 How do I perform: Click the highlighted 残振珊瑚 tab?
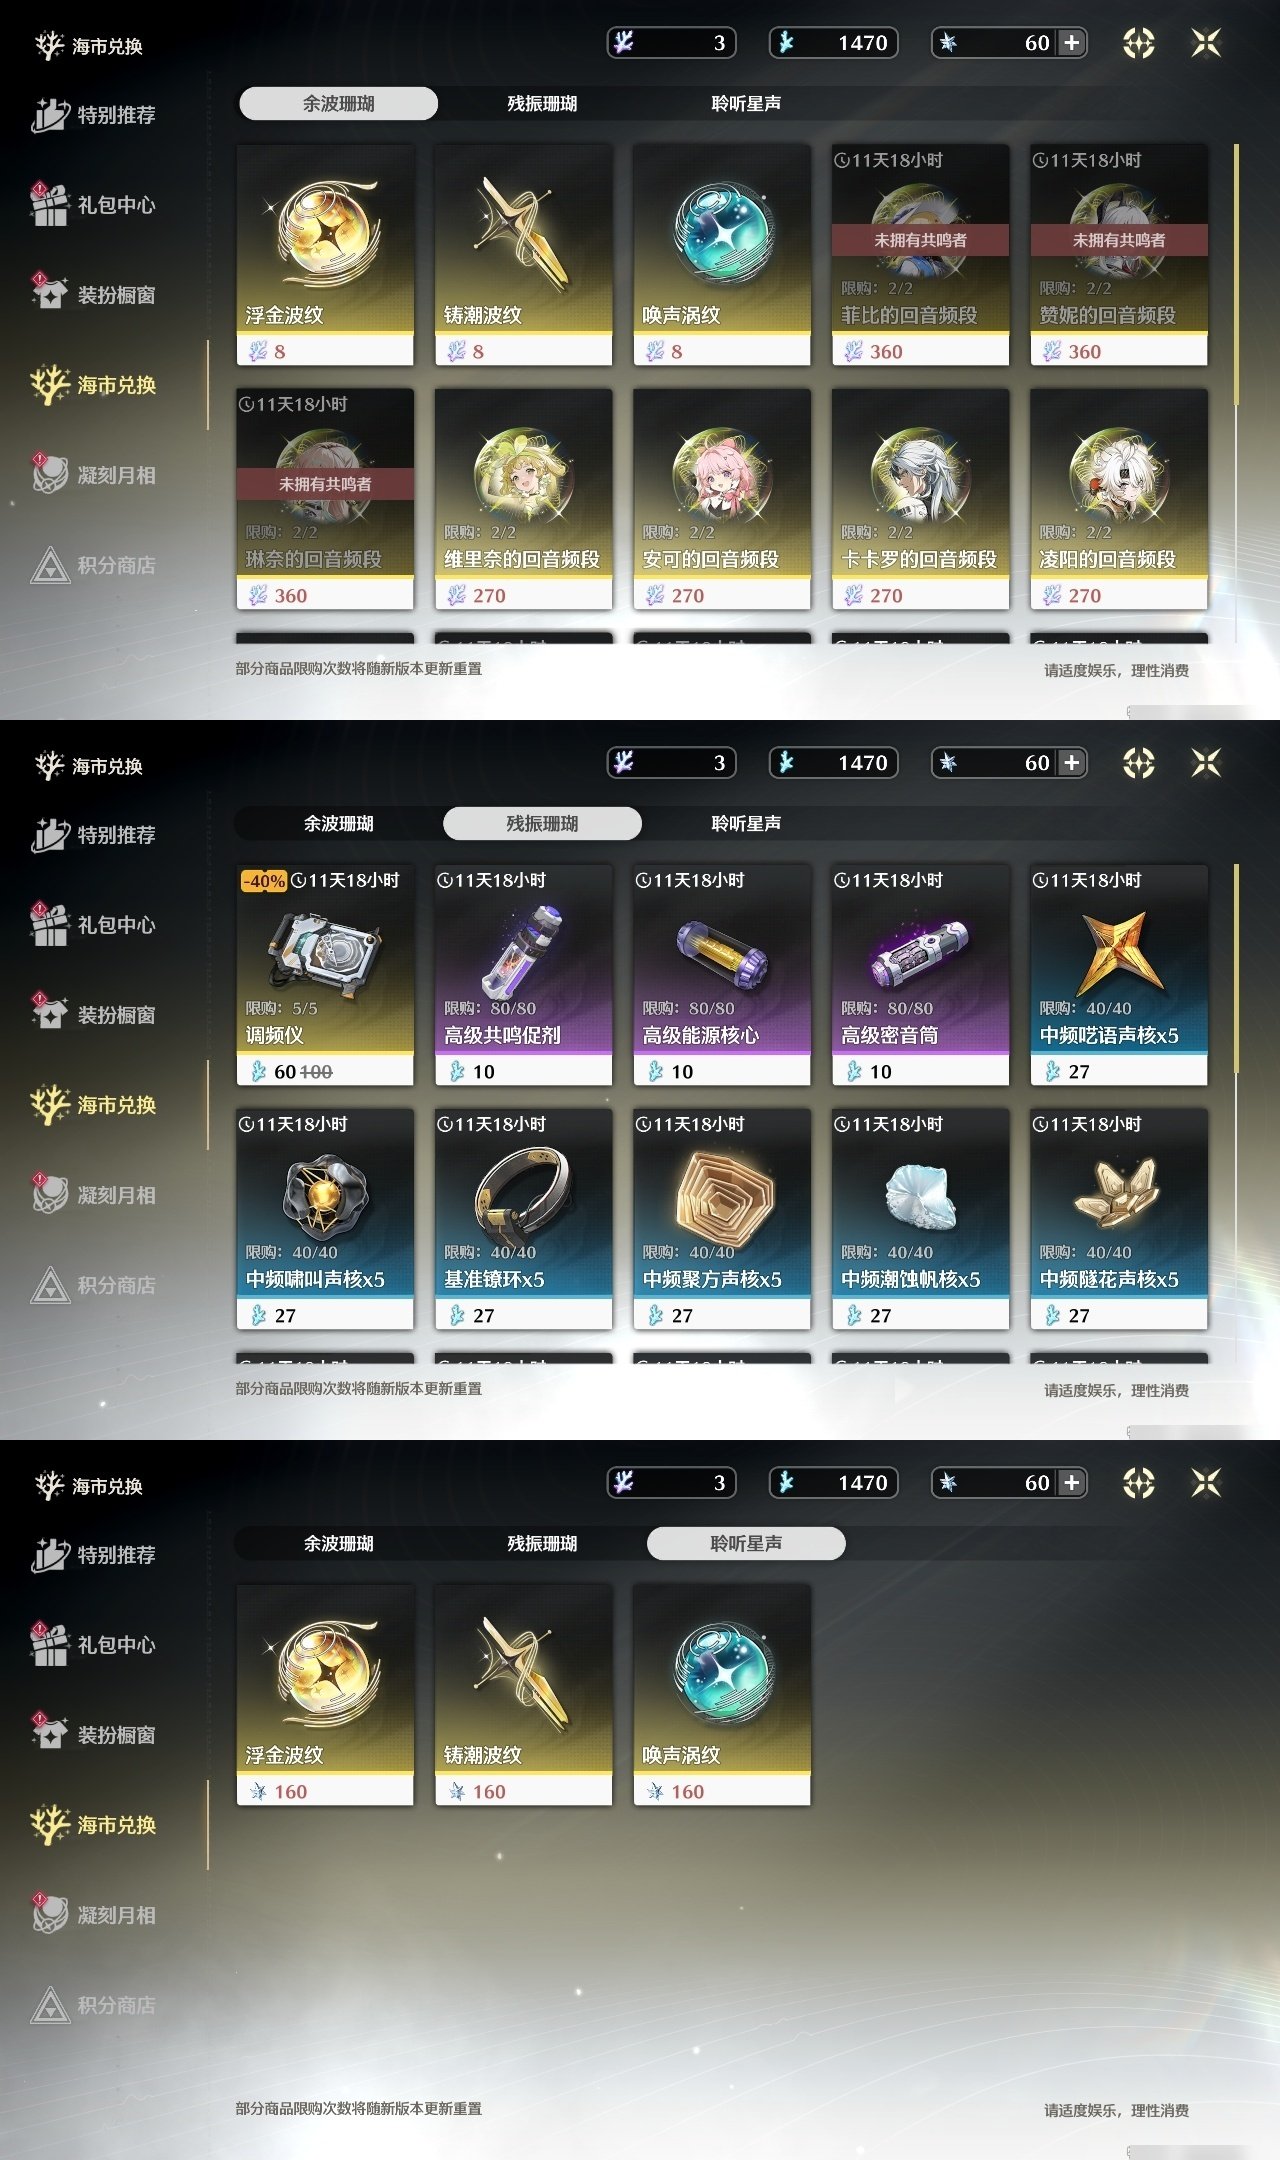[542, 823]
